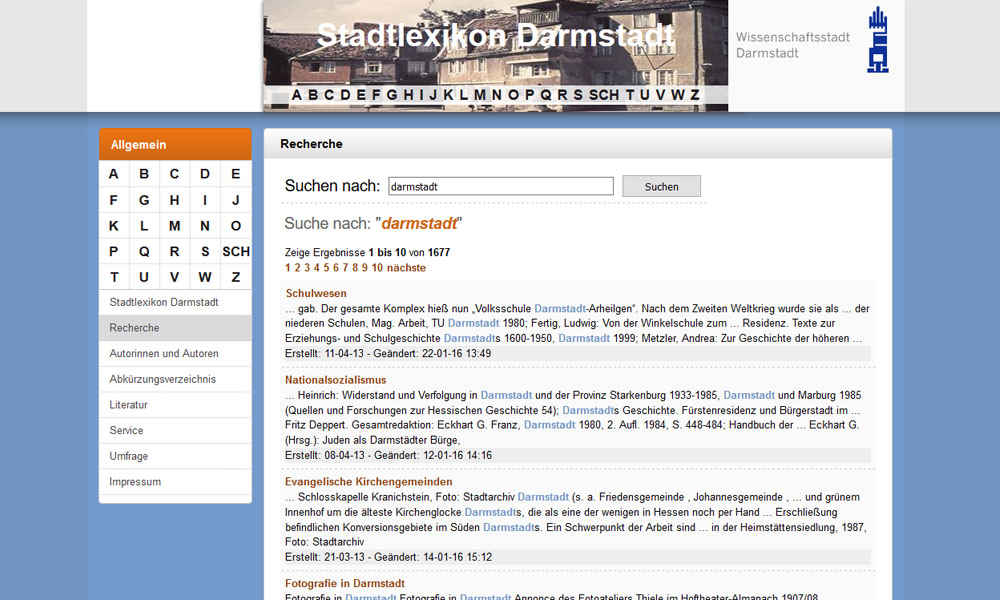
Task: Open the Schulwesen search result
Action: [x=316, y=294]
